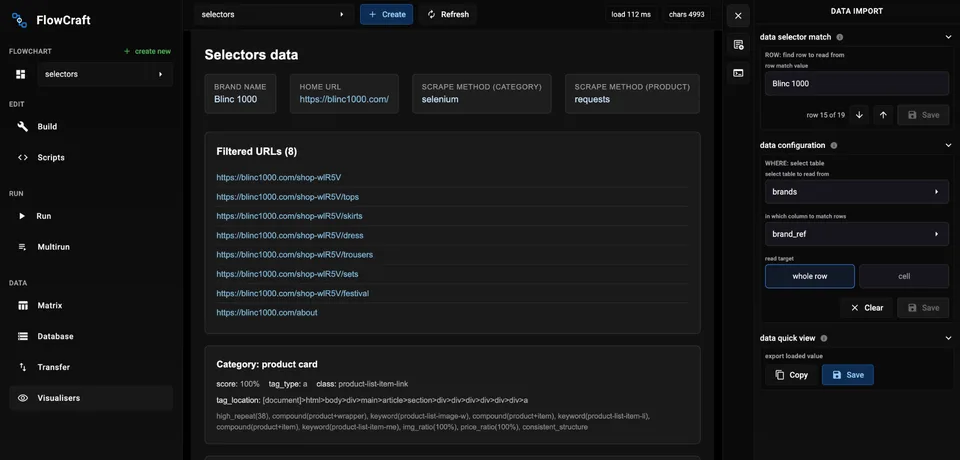Open the top selectors visualiser dropdown
This screenshot has height=460, width=960.
pos(274,14)
